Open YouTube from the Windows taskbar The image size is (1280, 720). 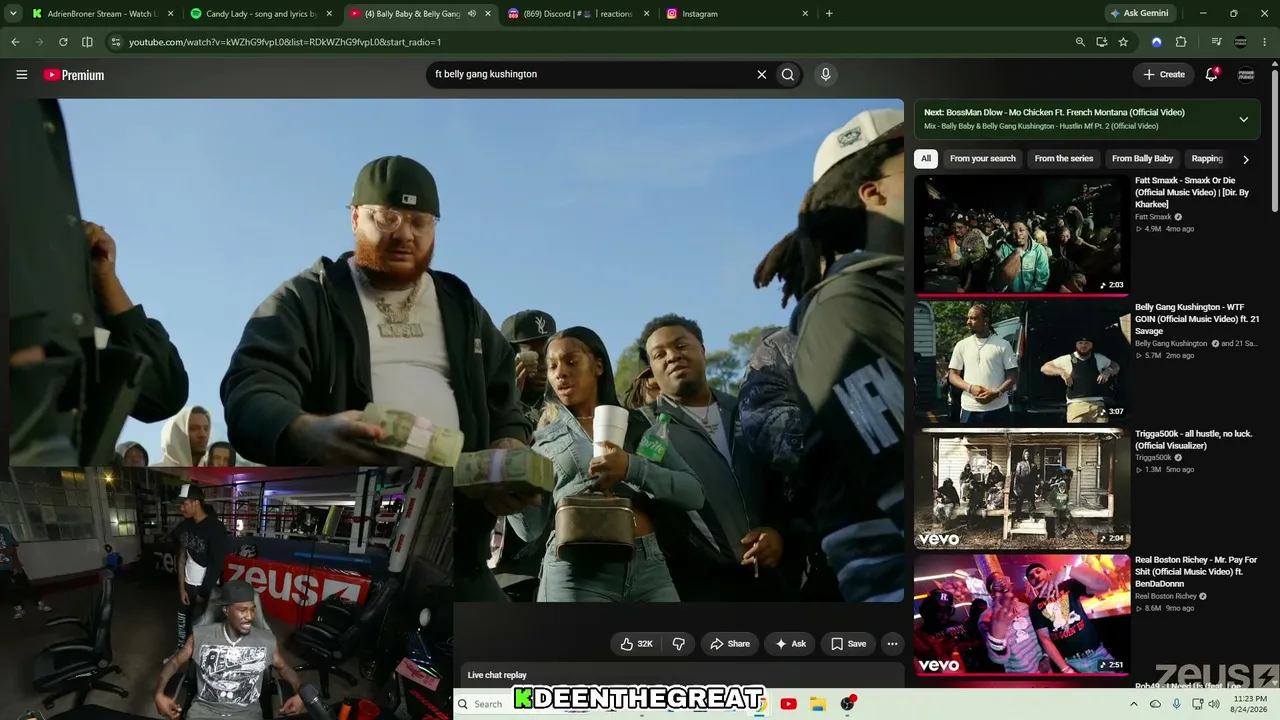point(788,704)
